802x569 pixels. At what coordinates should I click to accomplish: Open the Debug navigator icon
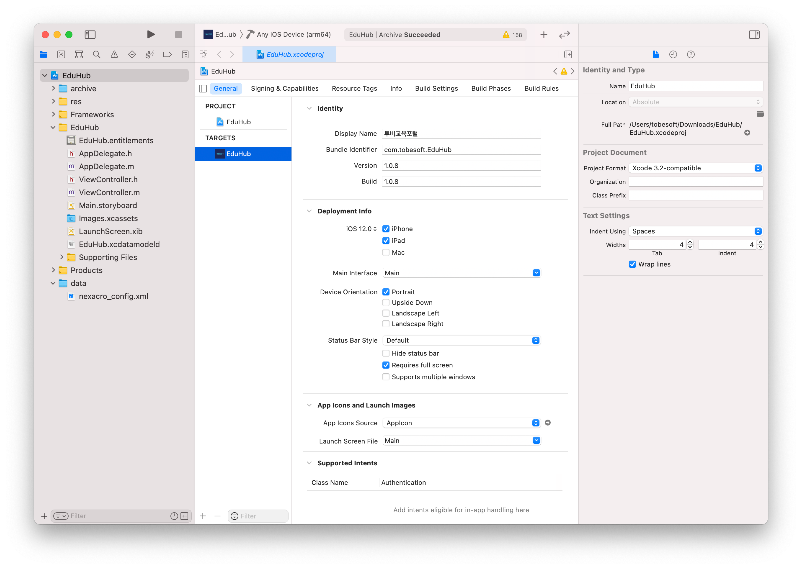pyautogui.click(x=149, y=54)
